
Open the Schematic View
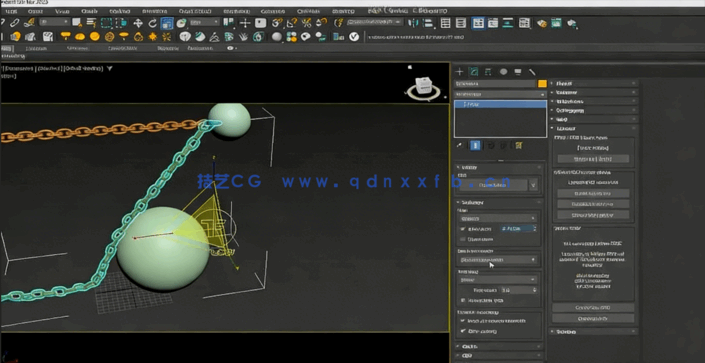point(509,22)
